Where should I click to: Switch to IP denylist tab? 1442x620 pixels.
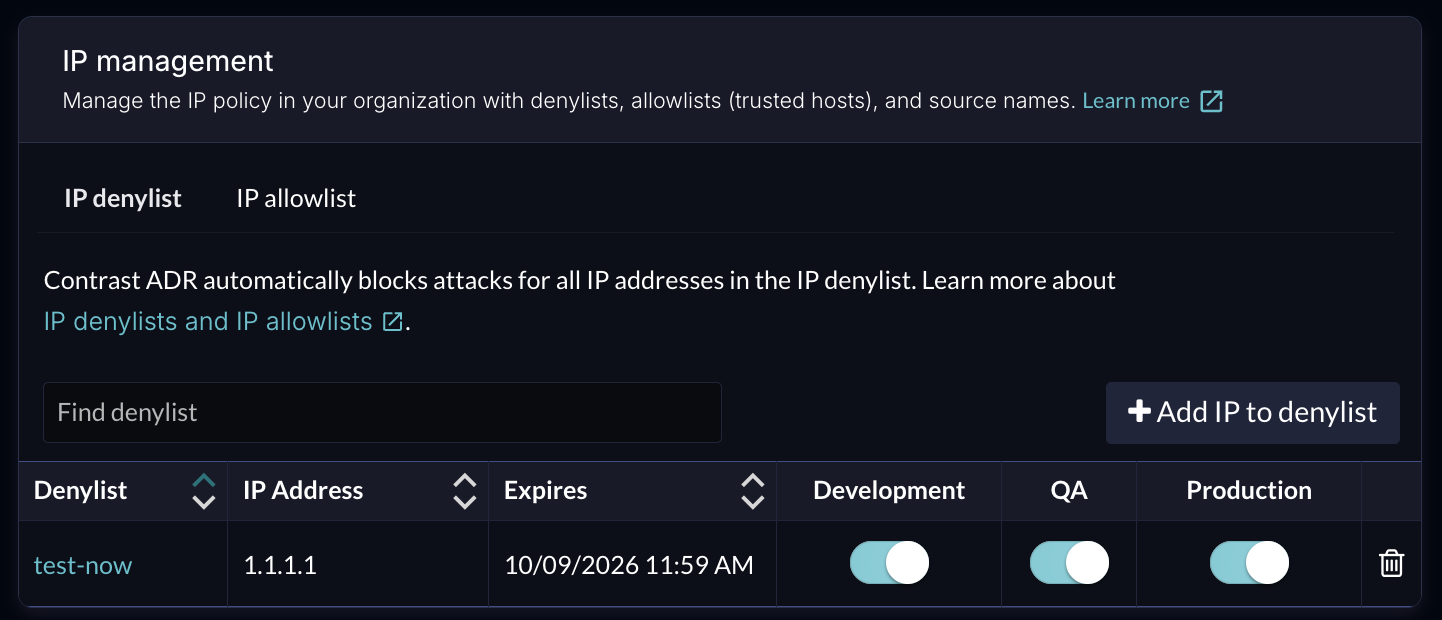pos(123,198)
